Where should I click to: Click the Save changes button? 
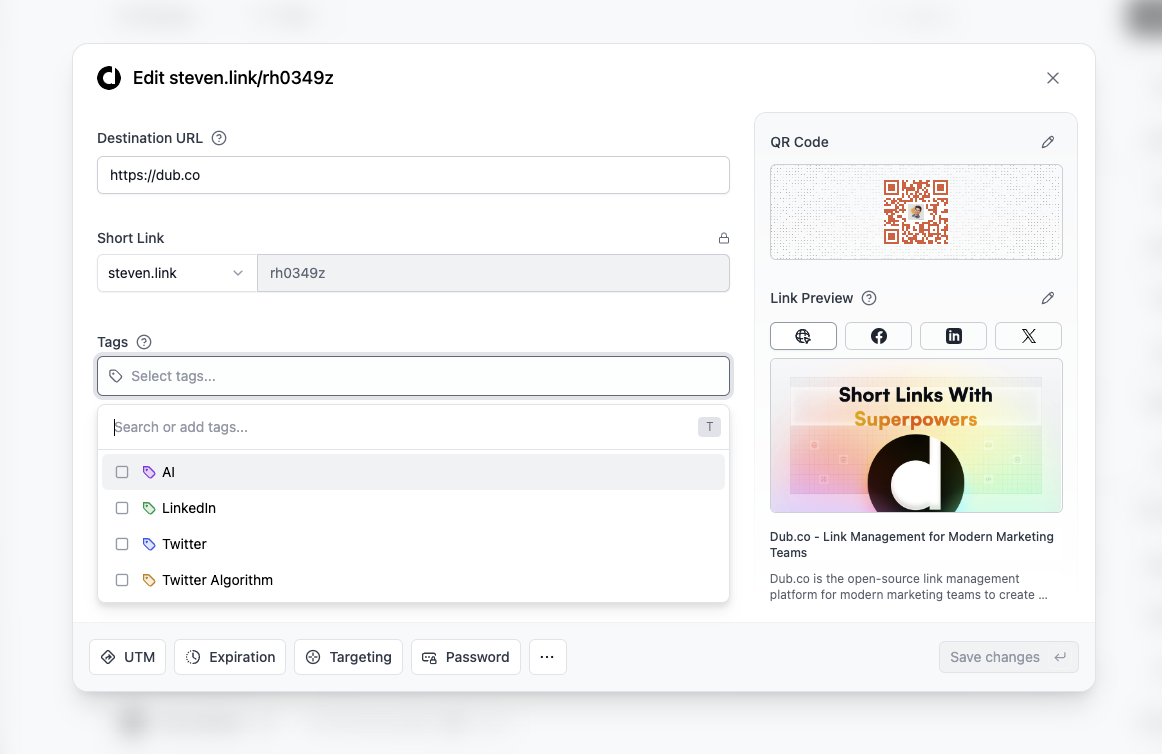[1008, 657]
